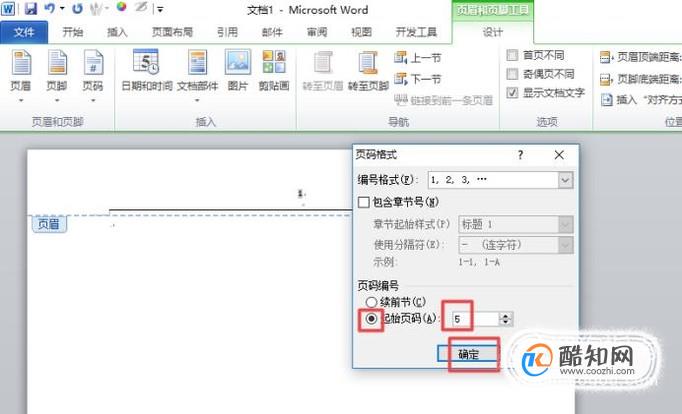Switch to 开始 tab
This screenshot has width=682, height=414.
[73, 32]
